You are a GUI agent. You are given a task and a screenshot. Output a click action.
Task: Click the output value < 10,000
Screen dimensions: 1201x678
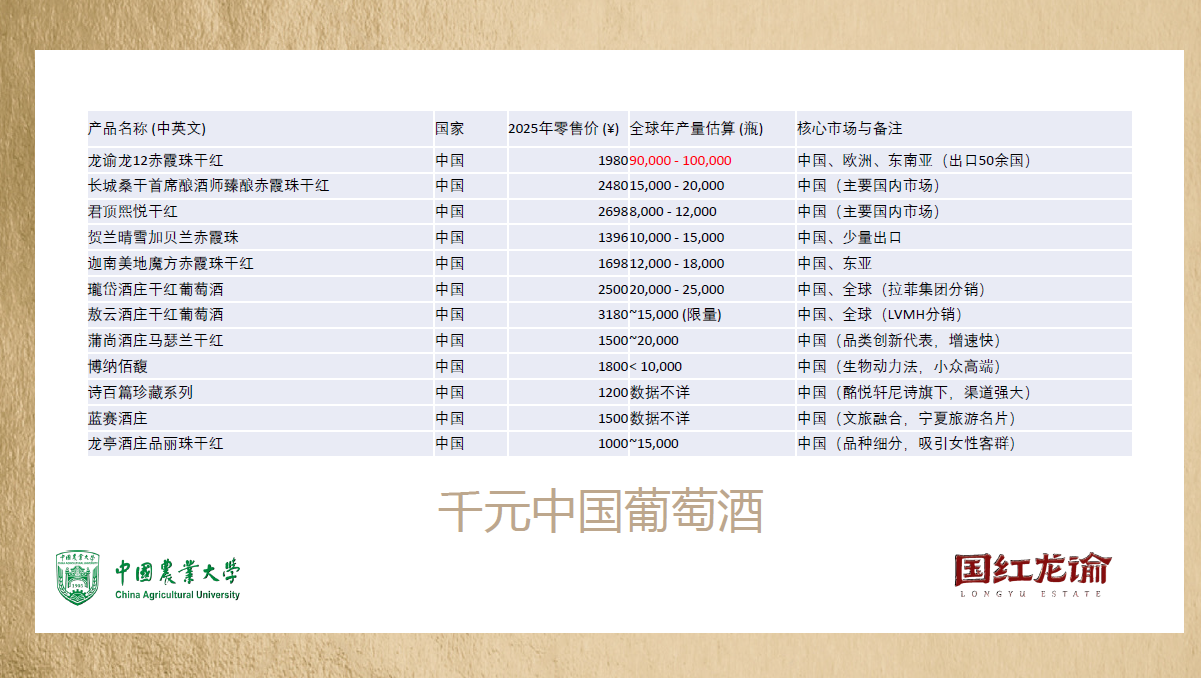click(656, 367)
